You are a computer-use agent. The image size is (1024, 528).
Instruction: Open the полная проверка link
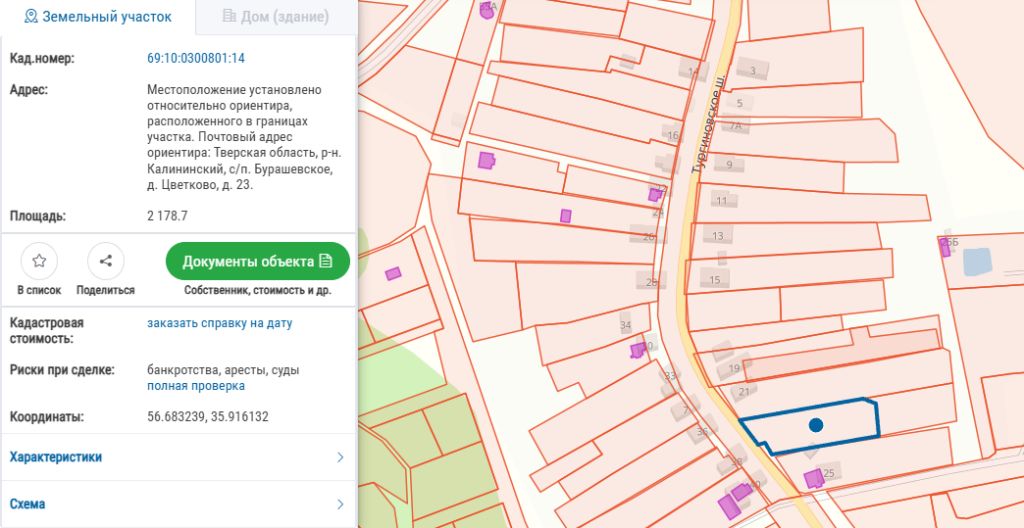coord(196,386)
